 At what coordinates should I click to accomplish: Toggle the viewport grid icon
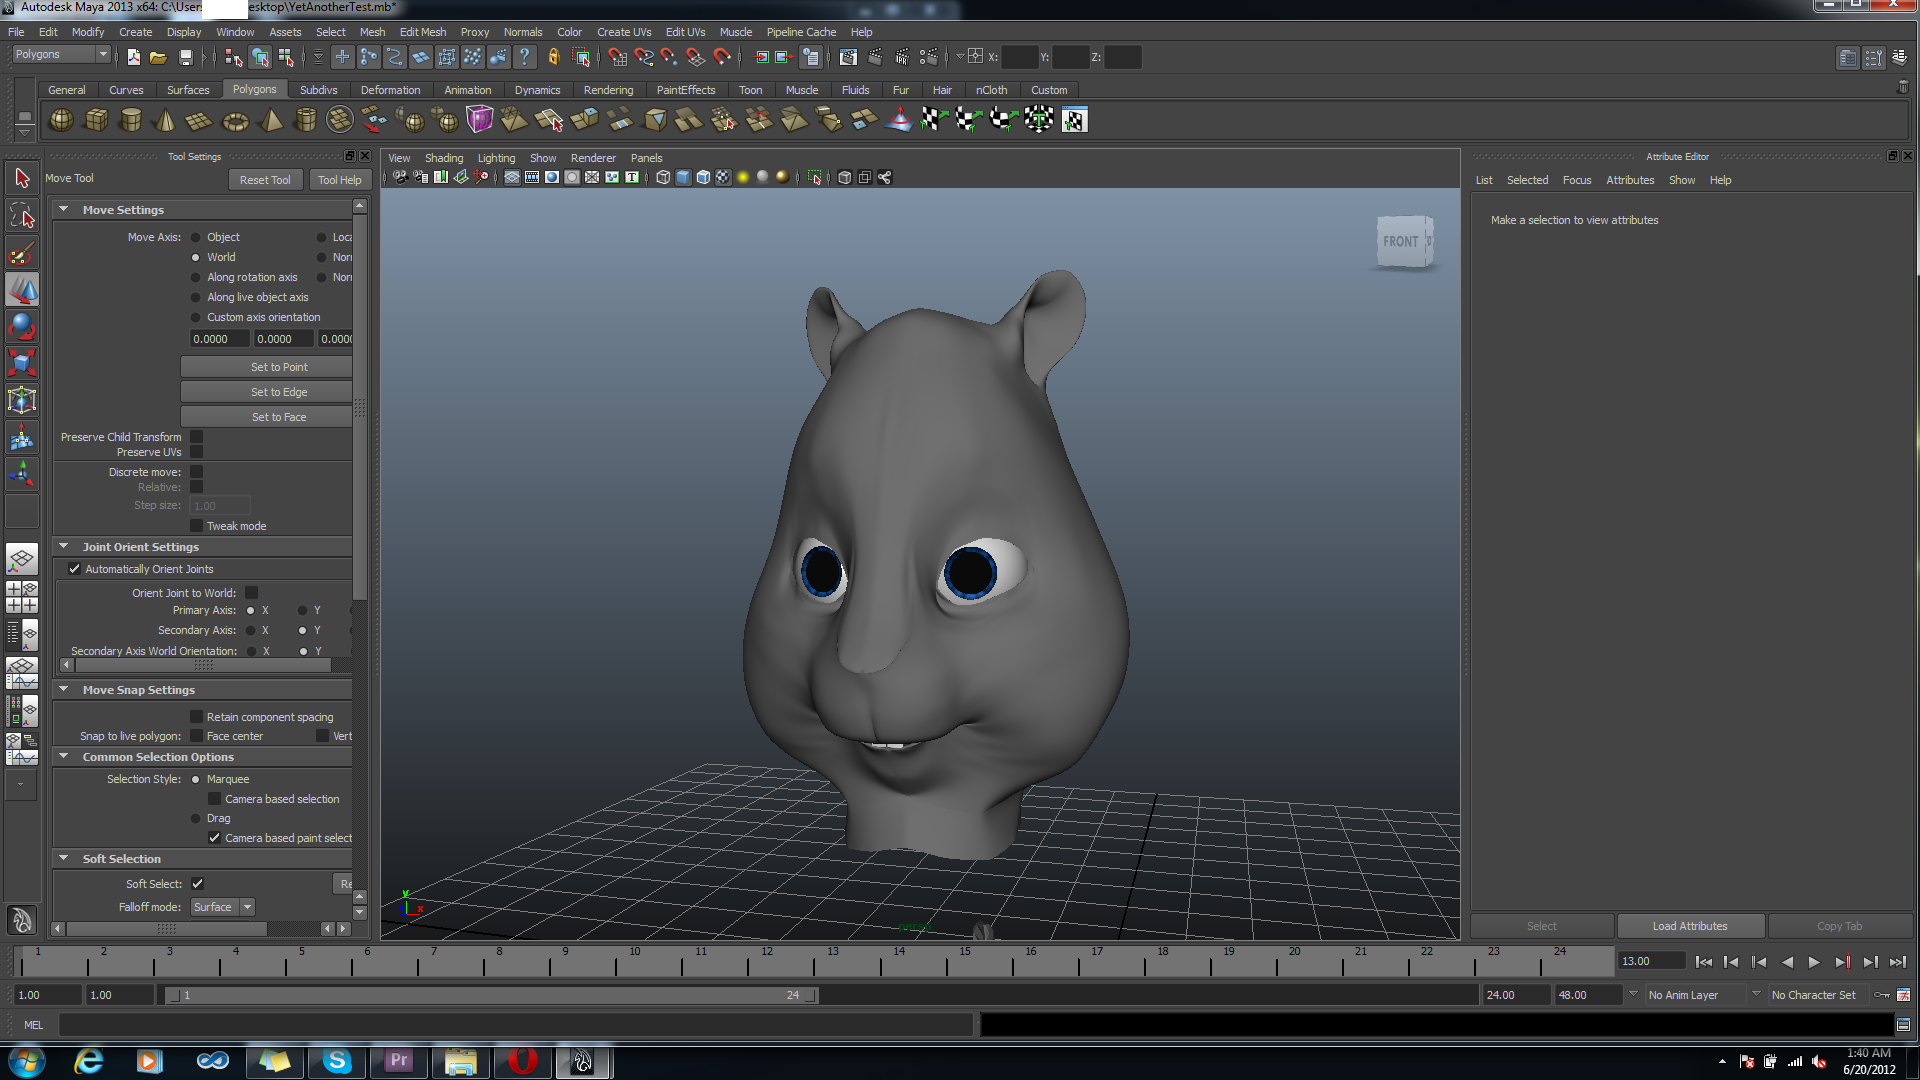(x=512, y=177)
